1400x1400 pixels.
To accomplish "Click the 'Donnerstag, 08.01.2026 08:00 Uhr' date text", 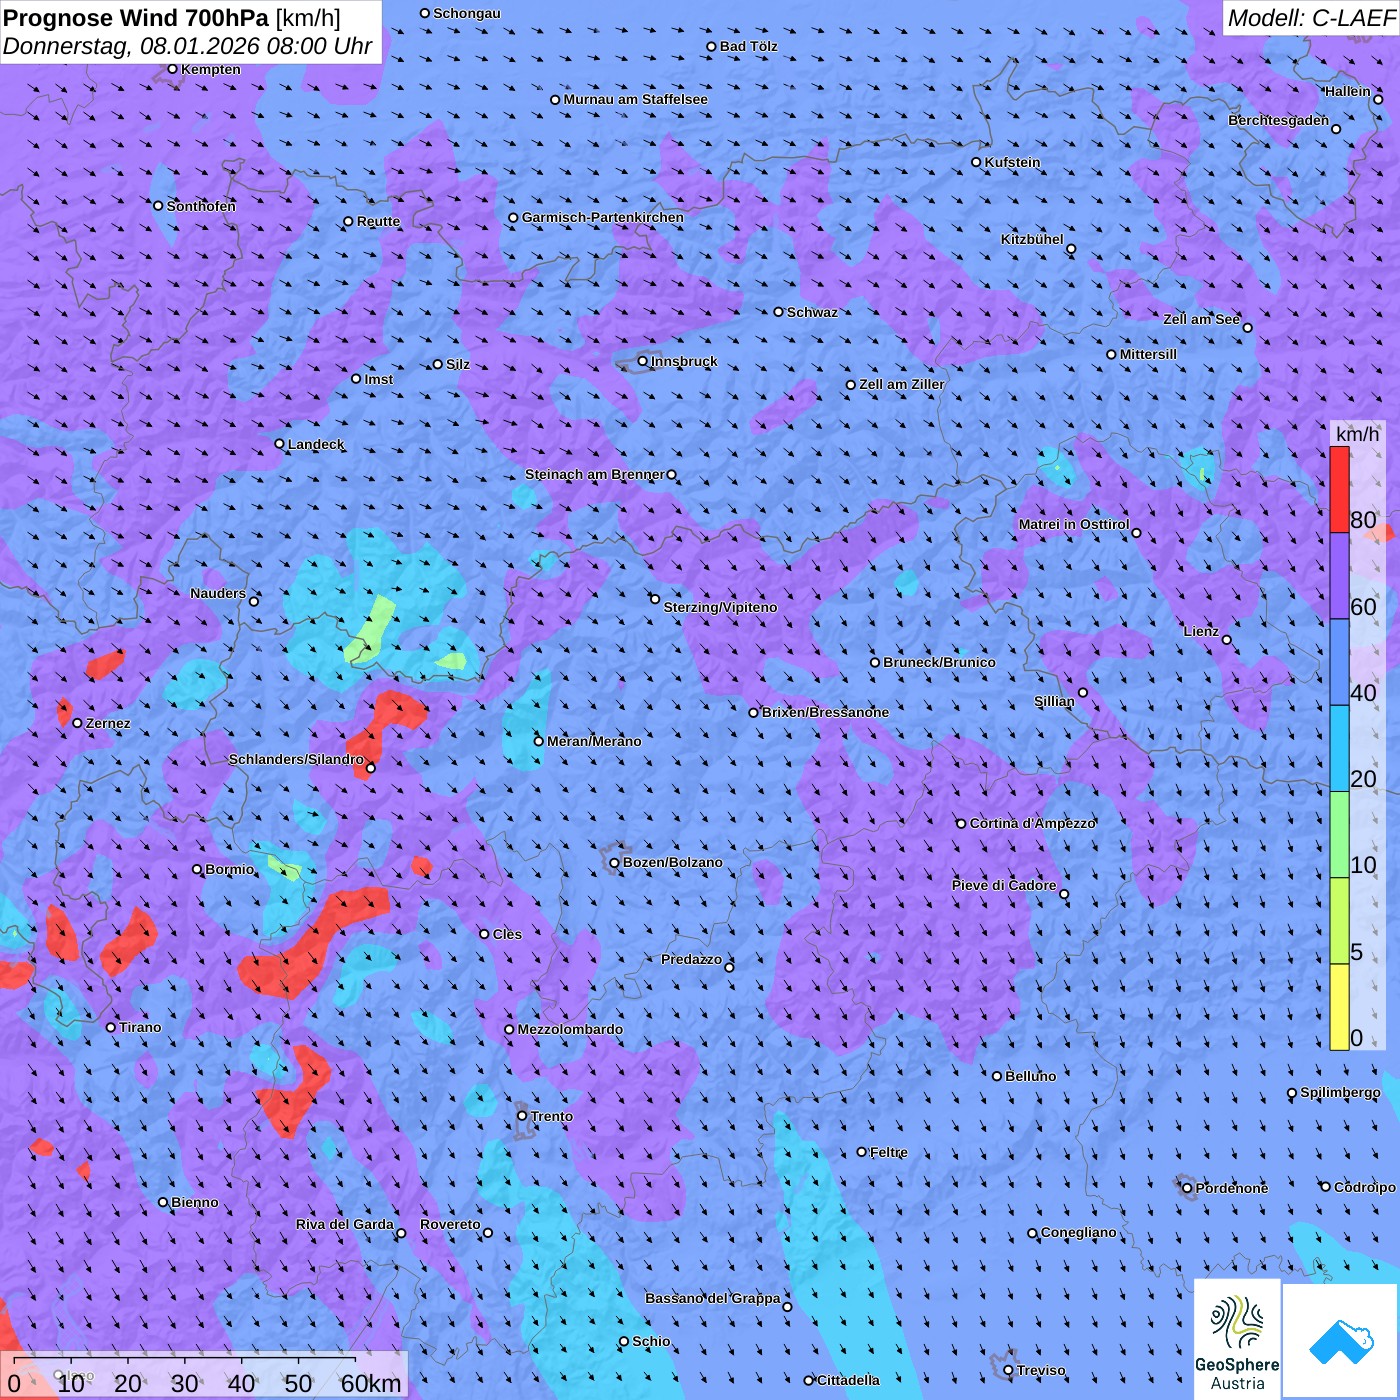I will tap(188, 46).
